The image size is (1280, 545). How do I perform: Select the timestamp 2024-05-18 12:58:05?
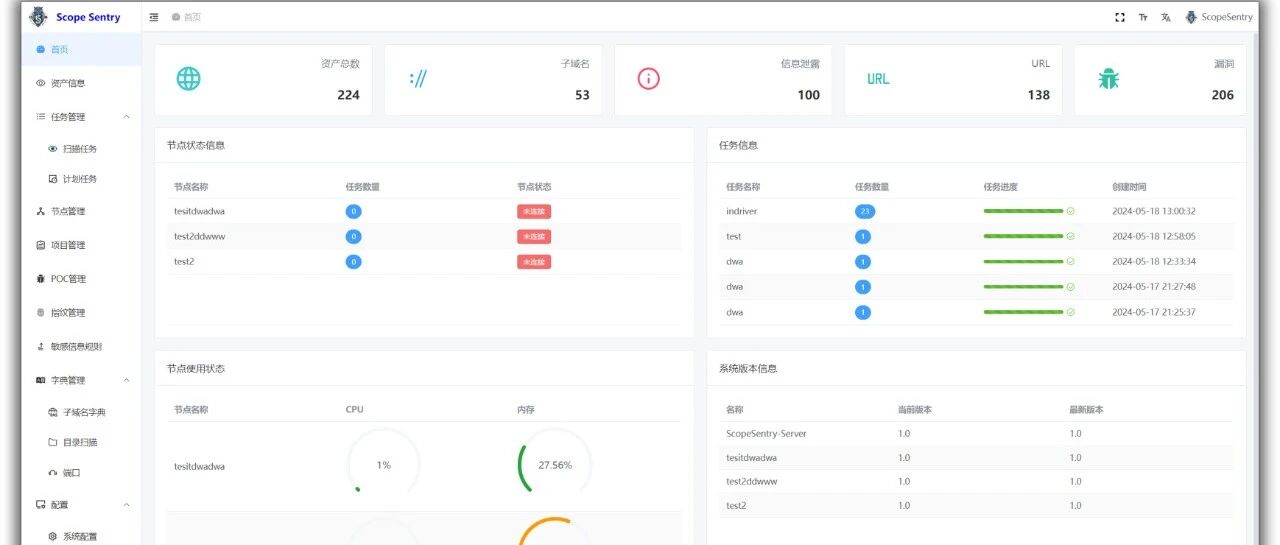(1154, 237)
